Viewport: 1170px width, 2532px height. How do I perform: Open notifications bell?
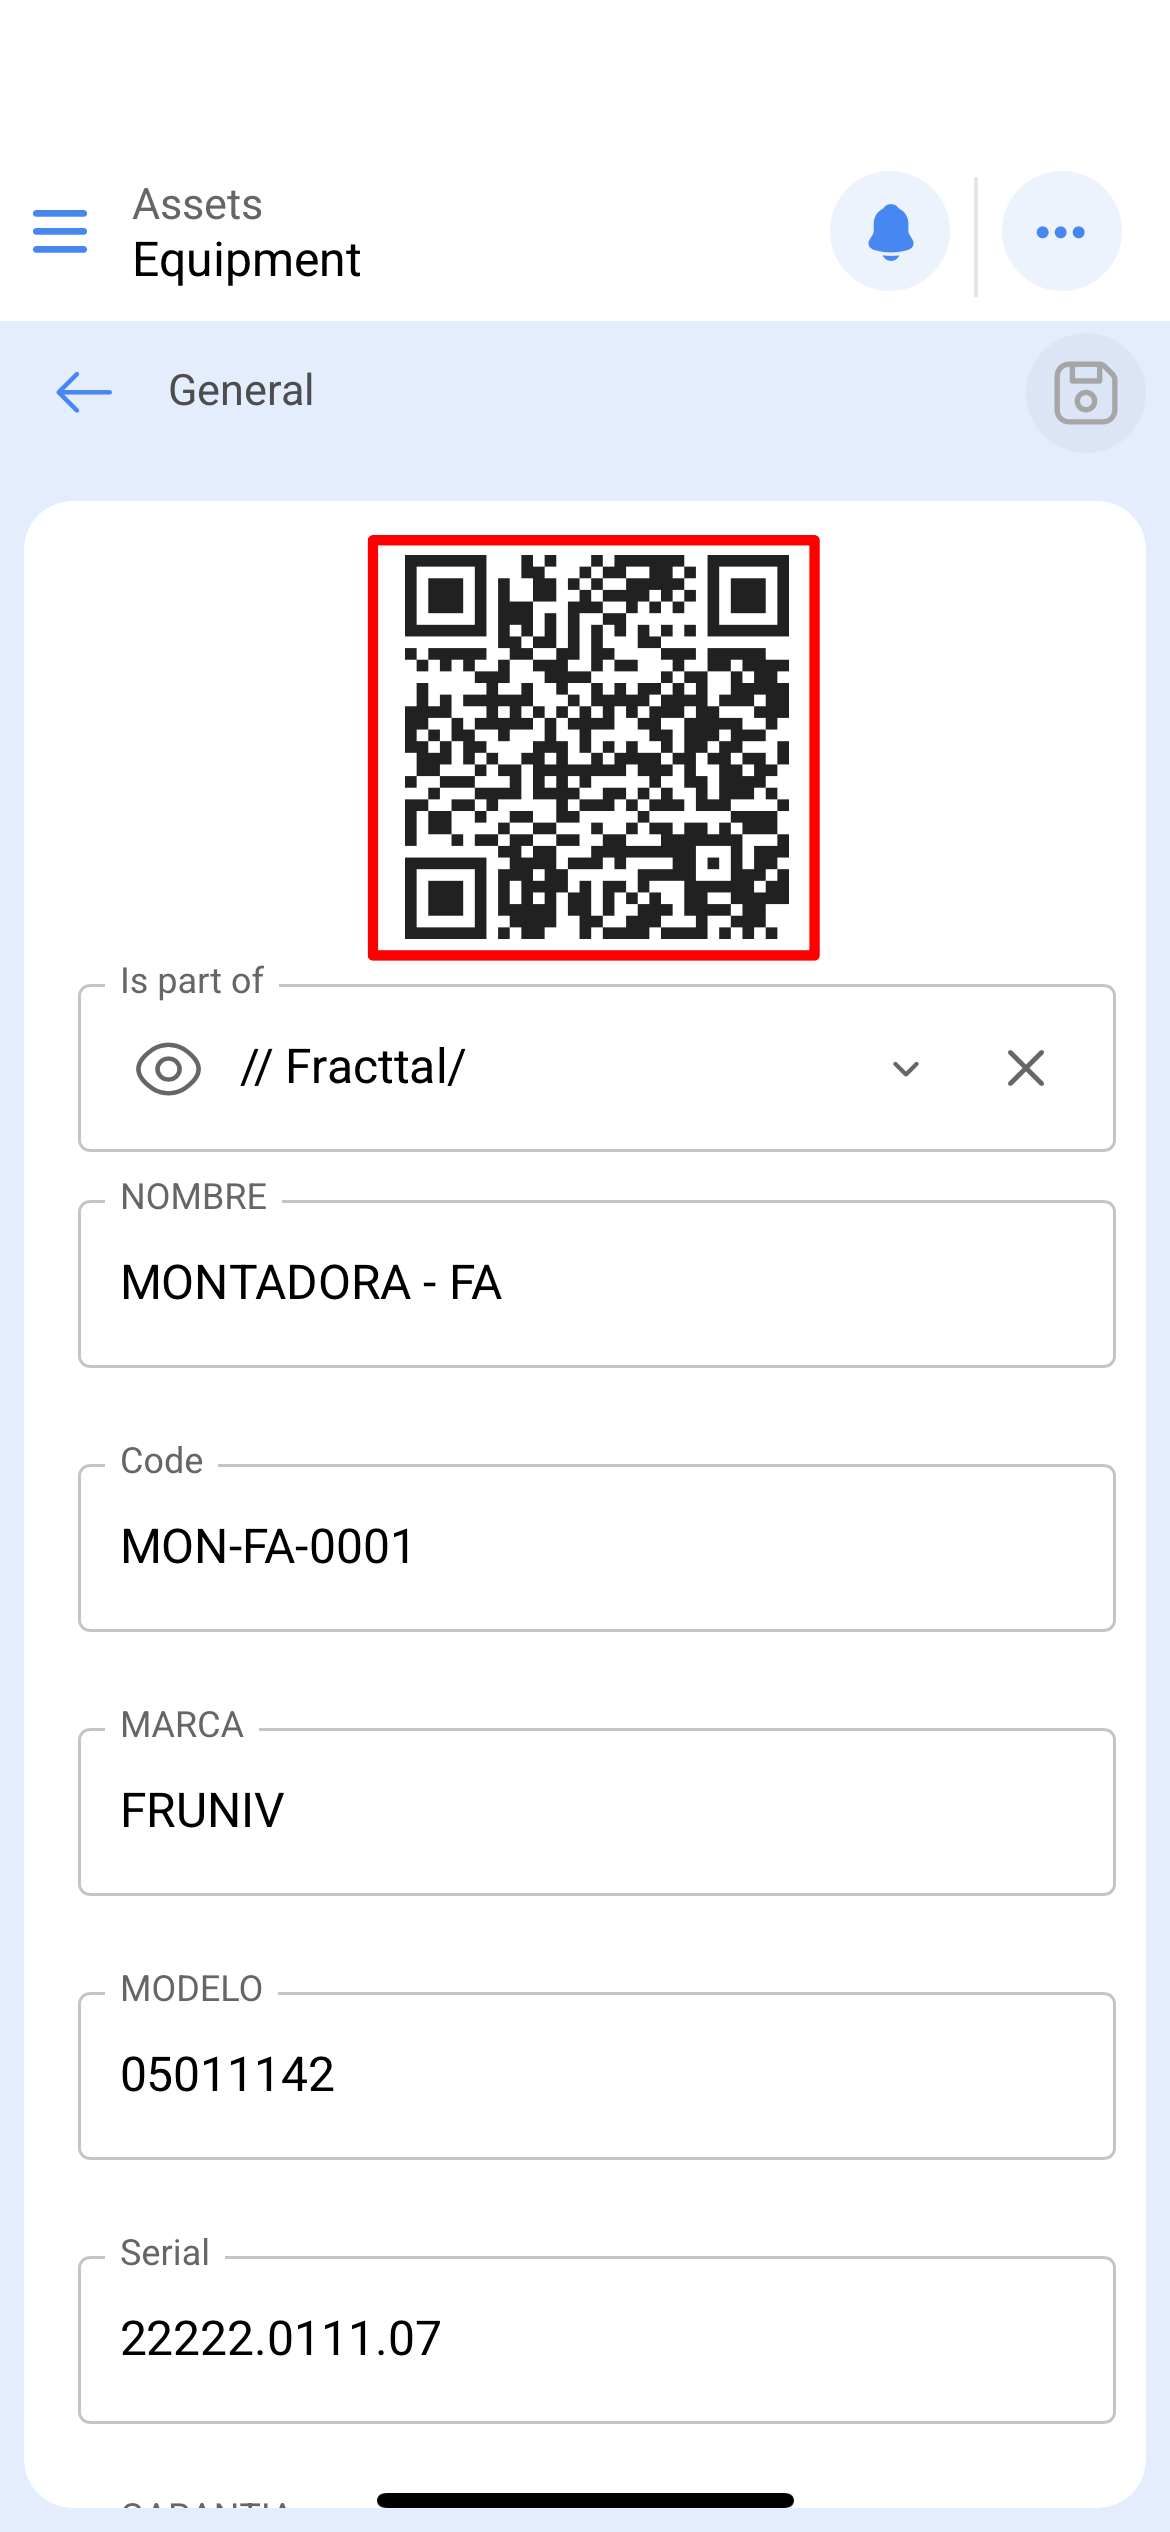pyautogui.click(x=890, y=231)
